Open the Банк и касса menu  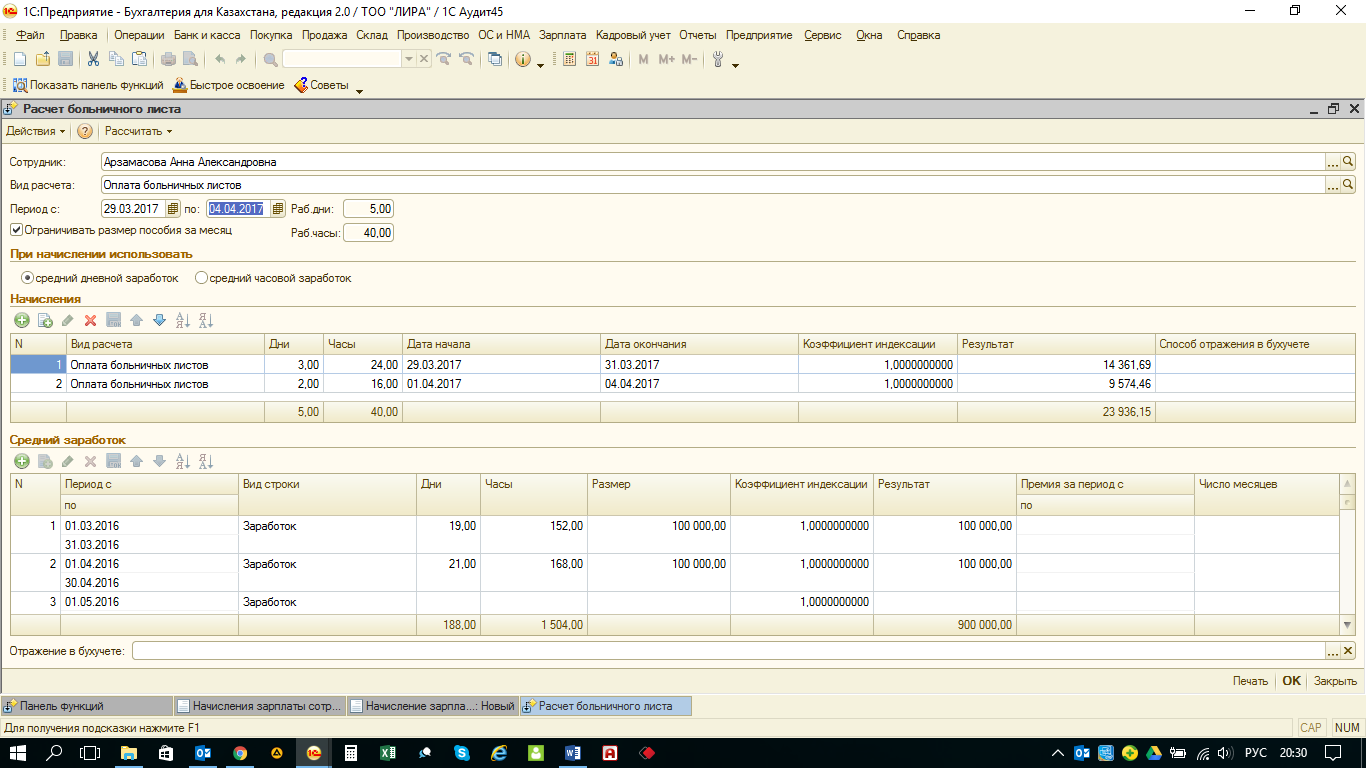click(x=207, y=35)
